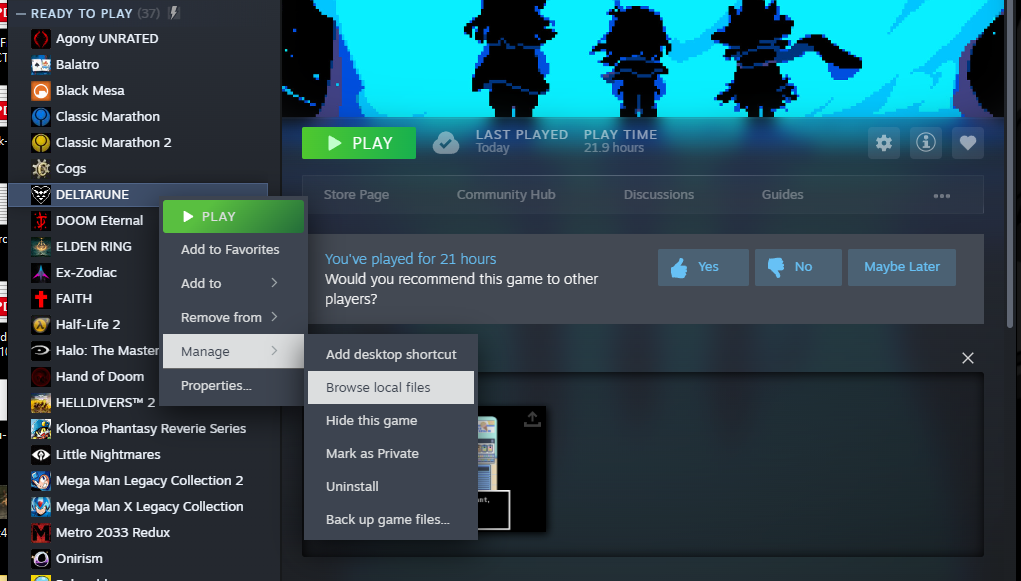This screenshot has width=1021, height=581.
Task: Click the You've played for 21 hours link
Action: point(410,259)
